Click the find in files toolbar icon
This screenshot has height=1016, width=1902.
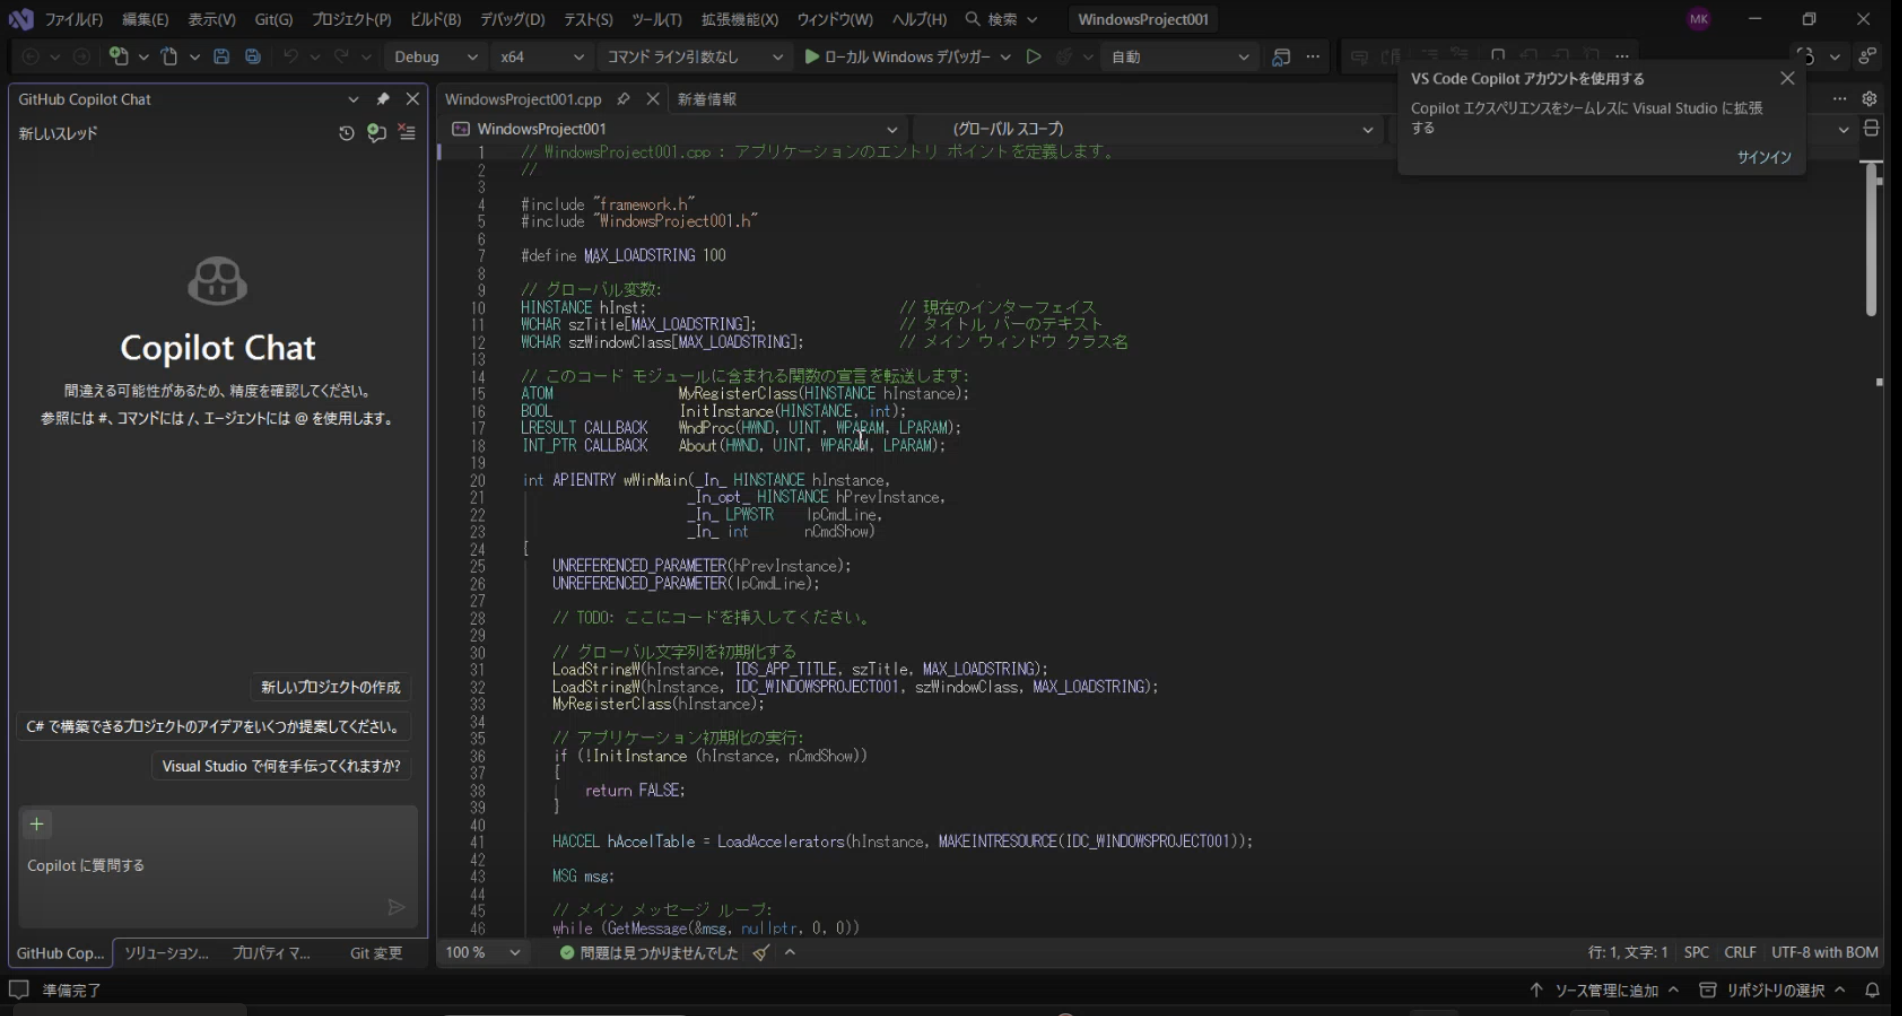(x=1281, y=57)
